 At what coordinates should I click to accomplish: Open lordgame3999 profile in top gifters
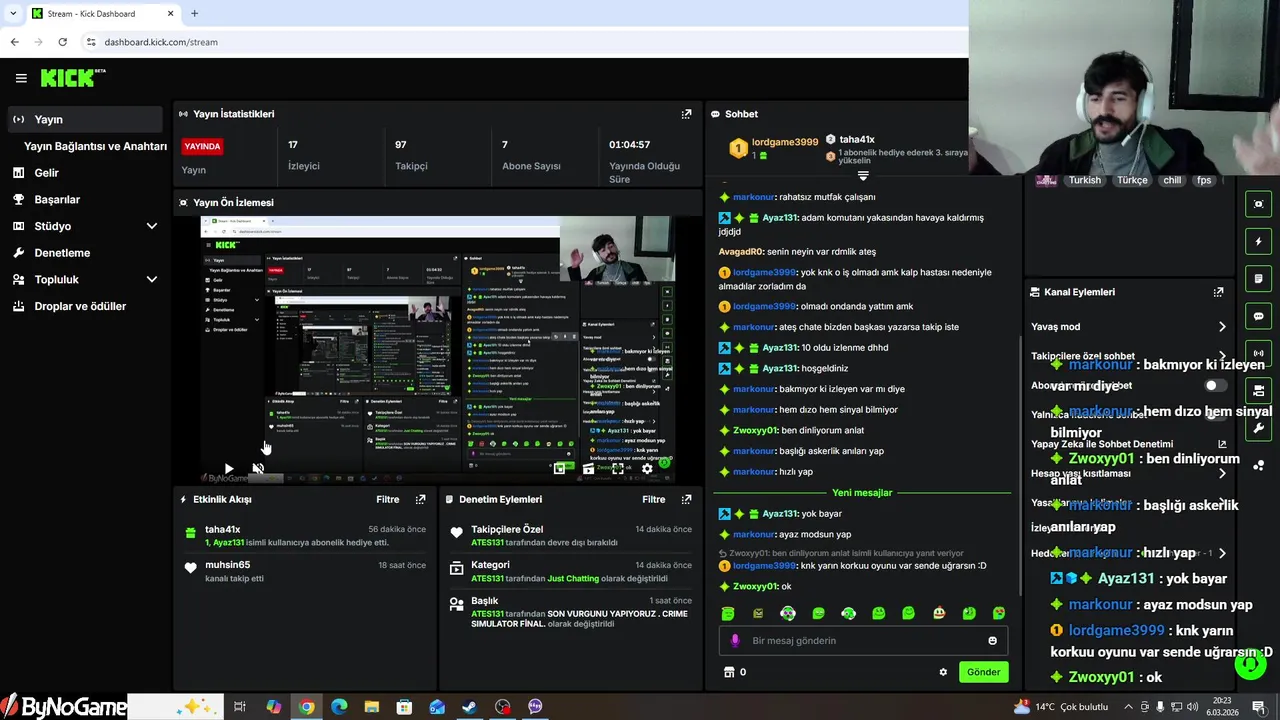point(785,142)
